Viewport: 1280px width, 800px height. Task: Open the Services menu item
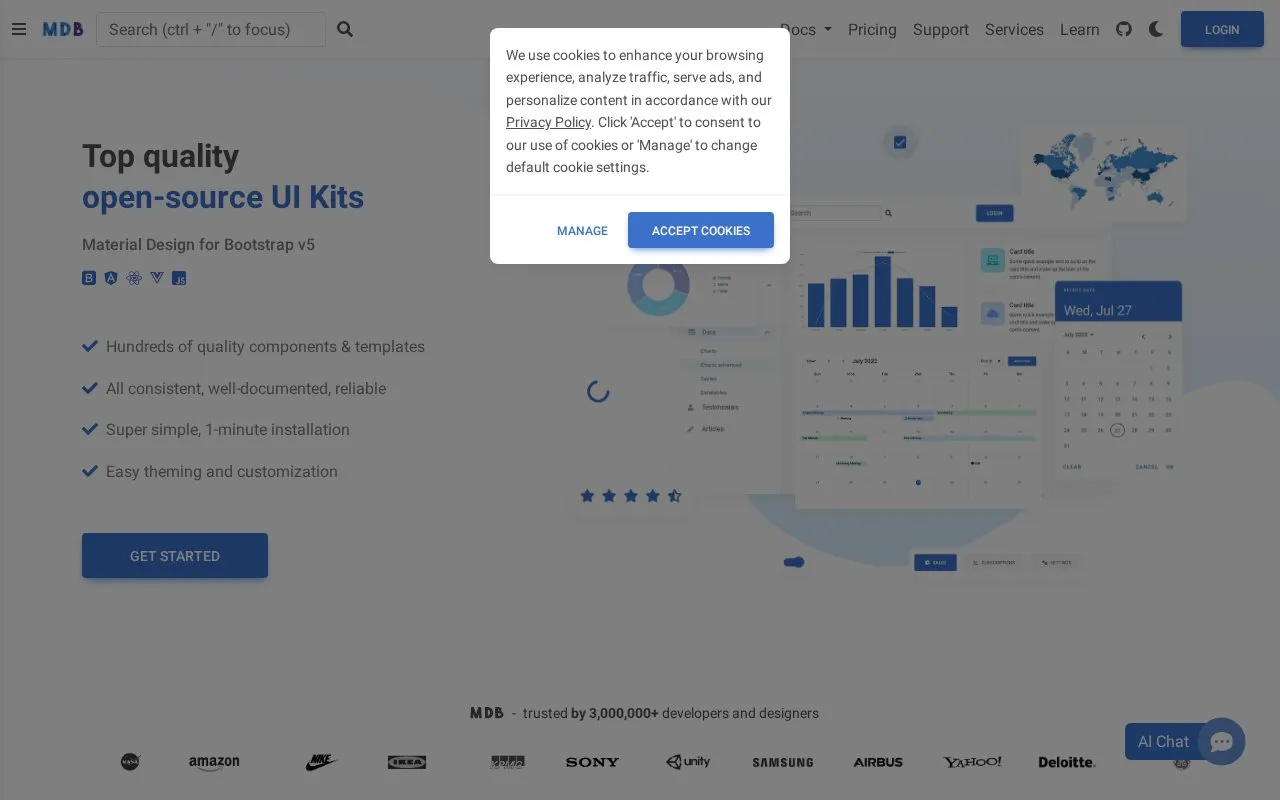pos(1014,29)
